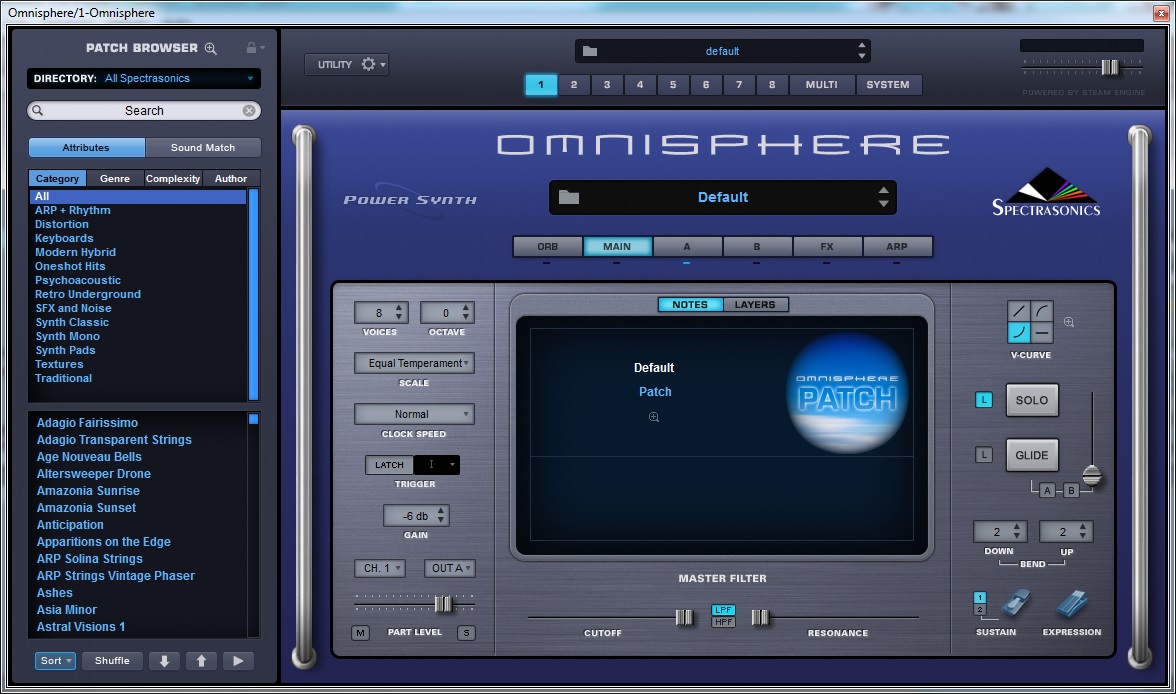Image resolution: width=1176 pixels, height=694 pixels.
Task: Clear the search field with X icon
Action: pyautogui.click(x=249, y=110)
